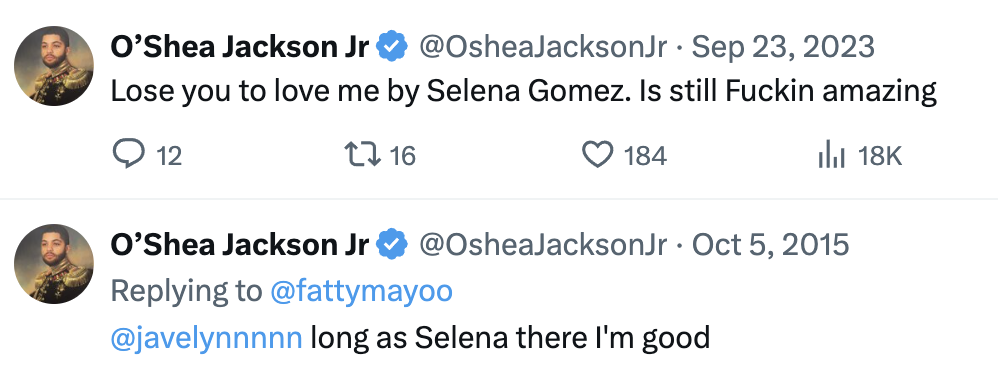Click verified badge on the 2015 tweet

coord(393,245)
